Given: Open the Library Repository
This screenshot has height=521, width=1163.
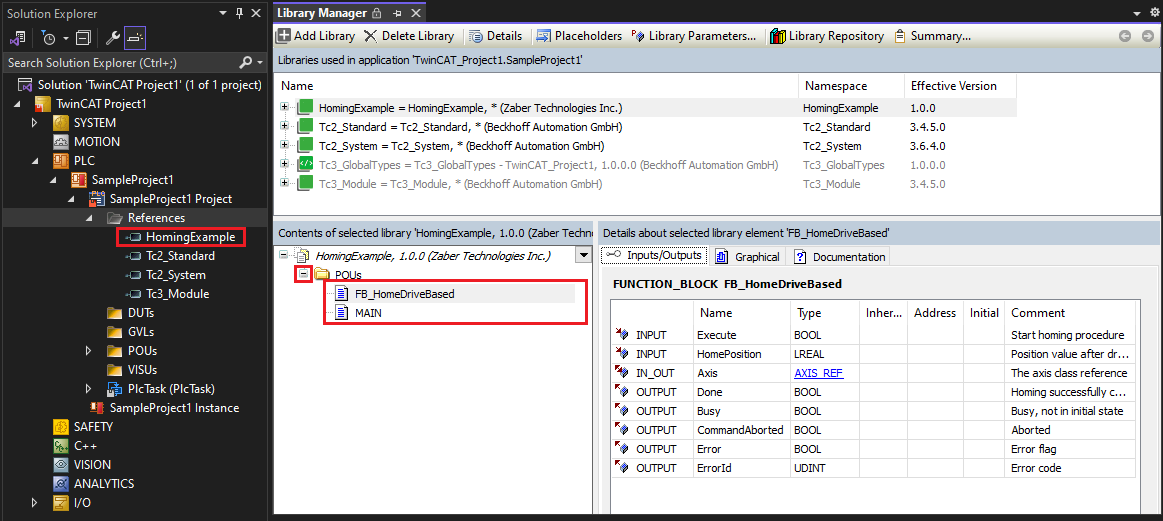Looking at the screenshot, I should tap(827, 36).
